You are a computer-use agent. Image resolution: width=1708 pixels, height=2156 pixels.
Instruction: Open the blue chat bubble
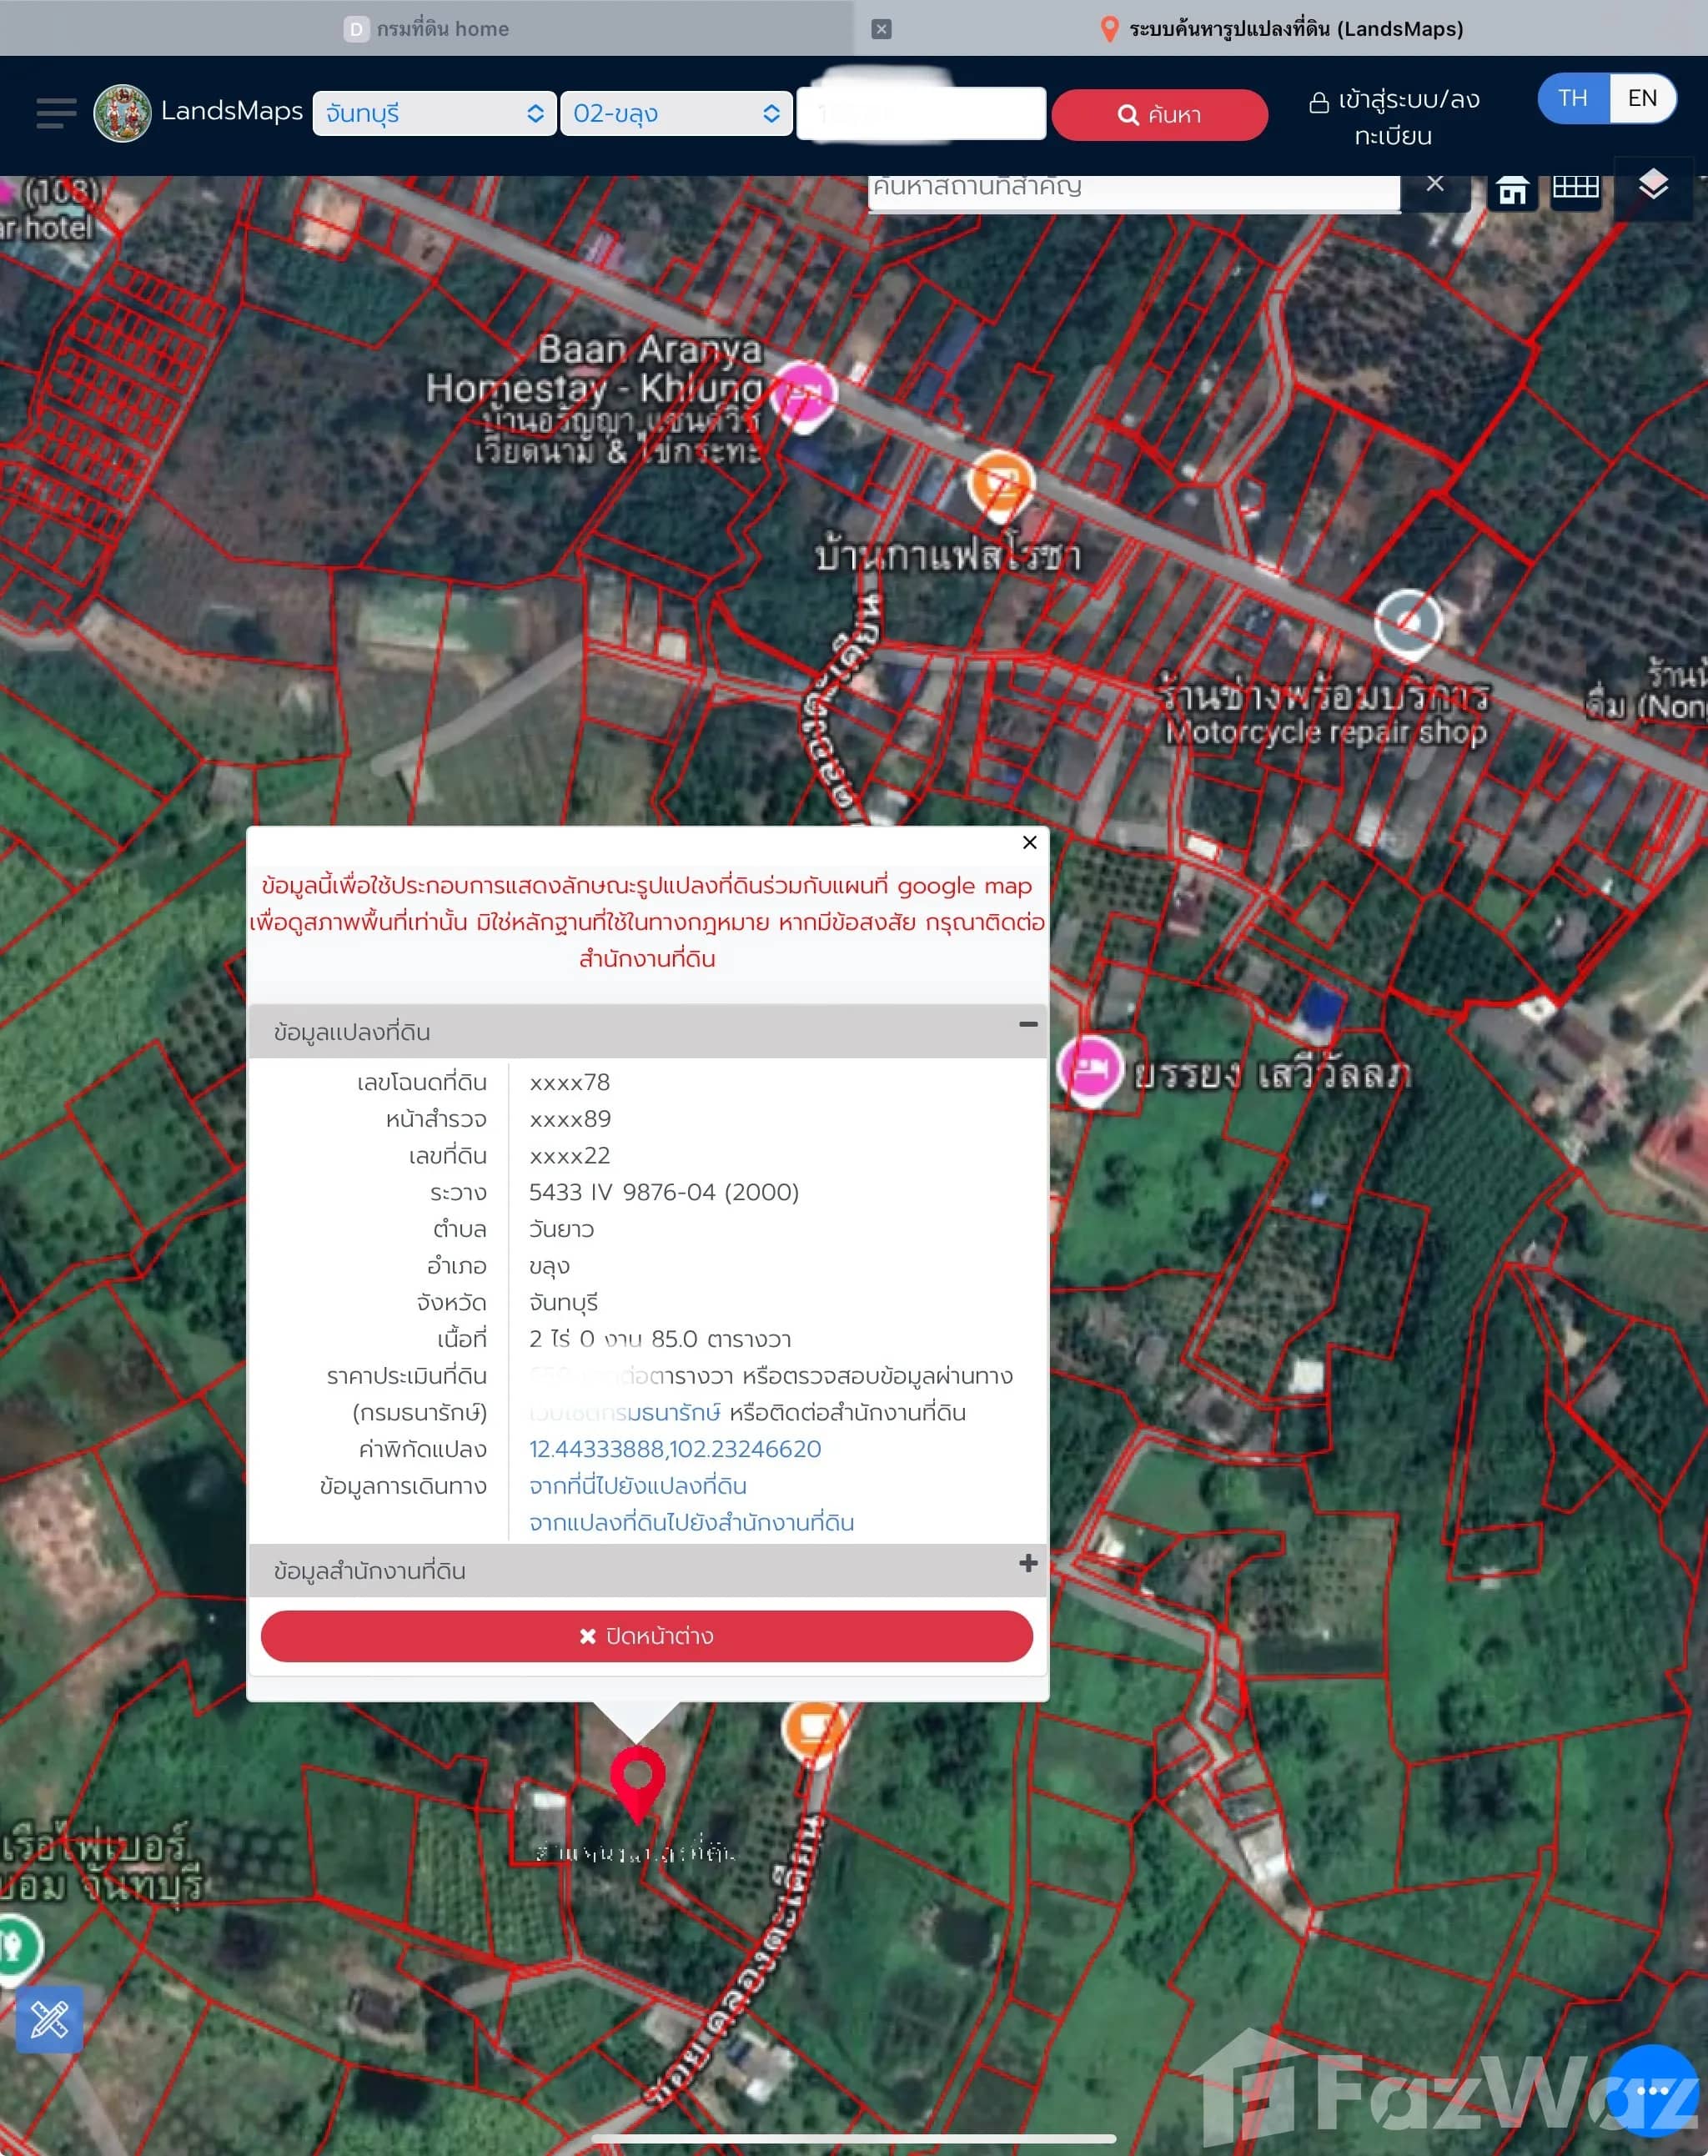1651,2091
